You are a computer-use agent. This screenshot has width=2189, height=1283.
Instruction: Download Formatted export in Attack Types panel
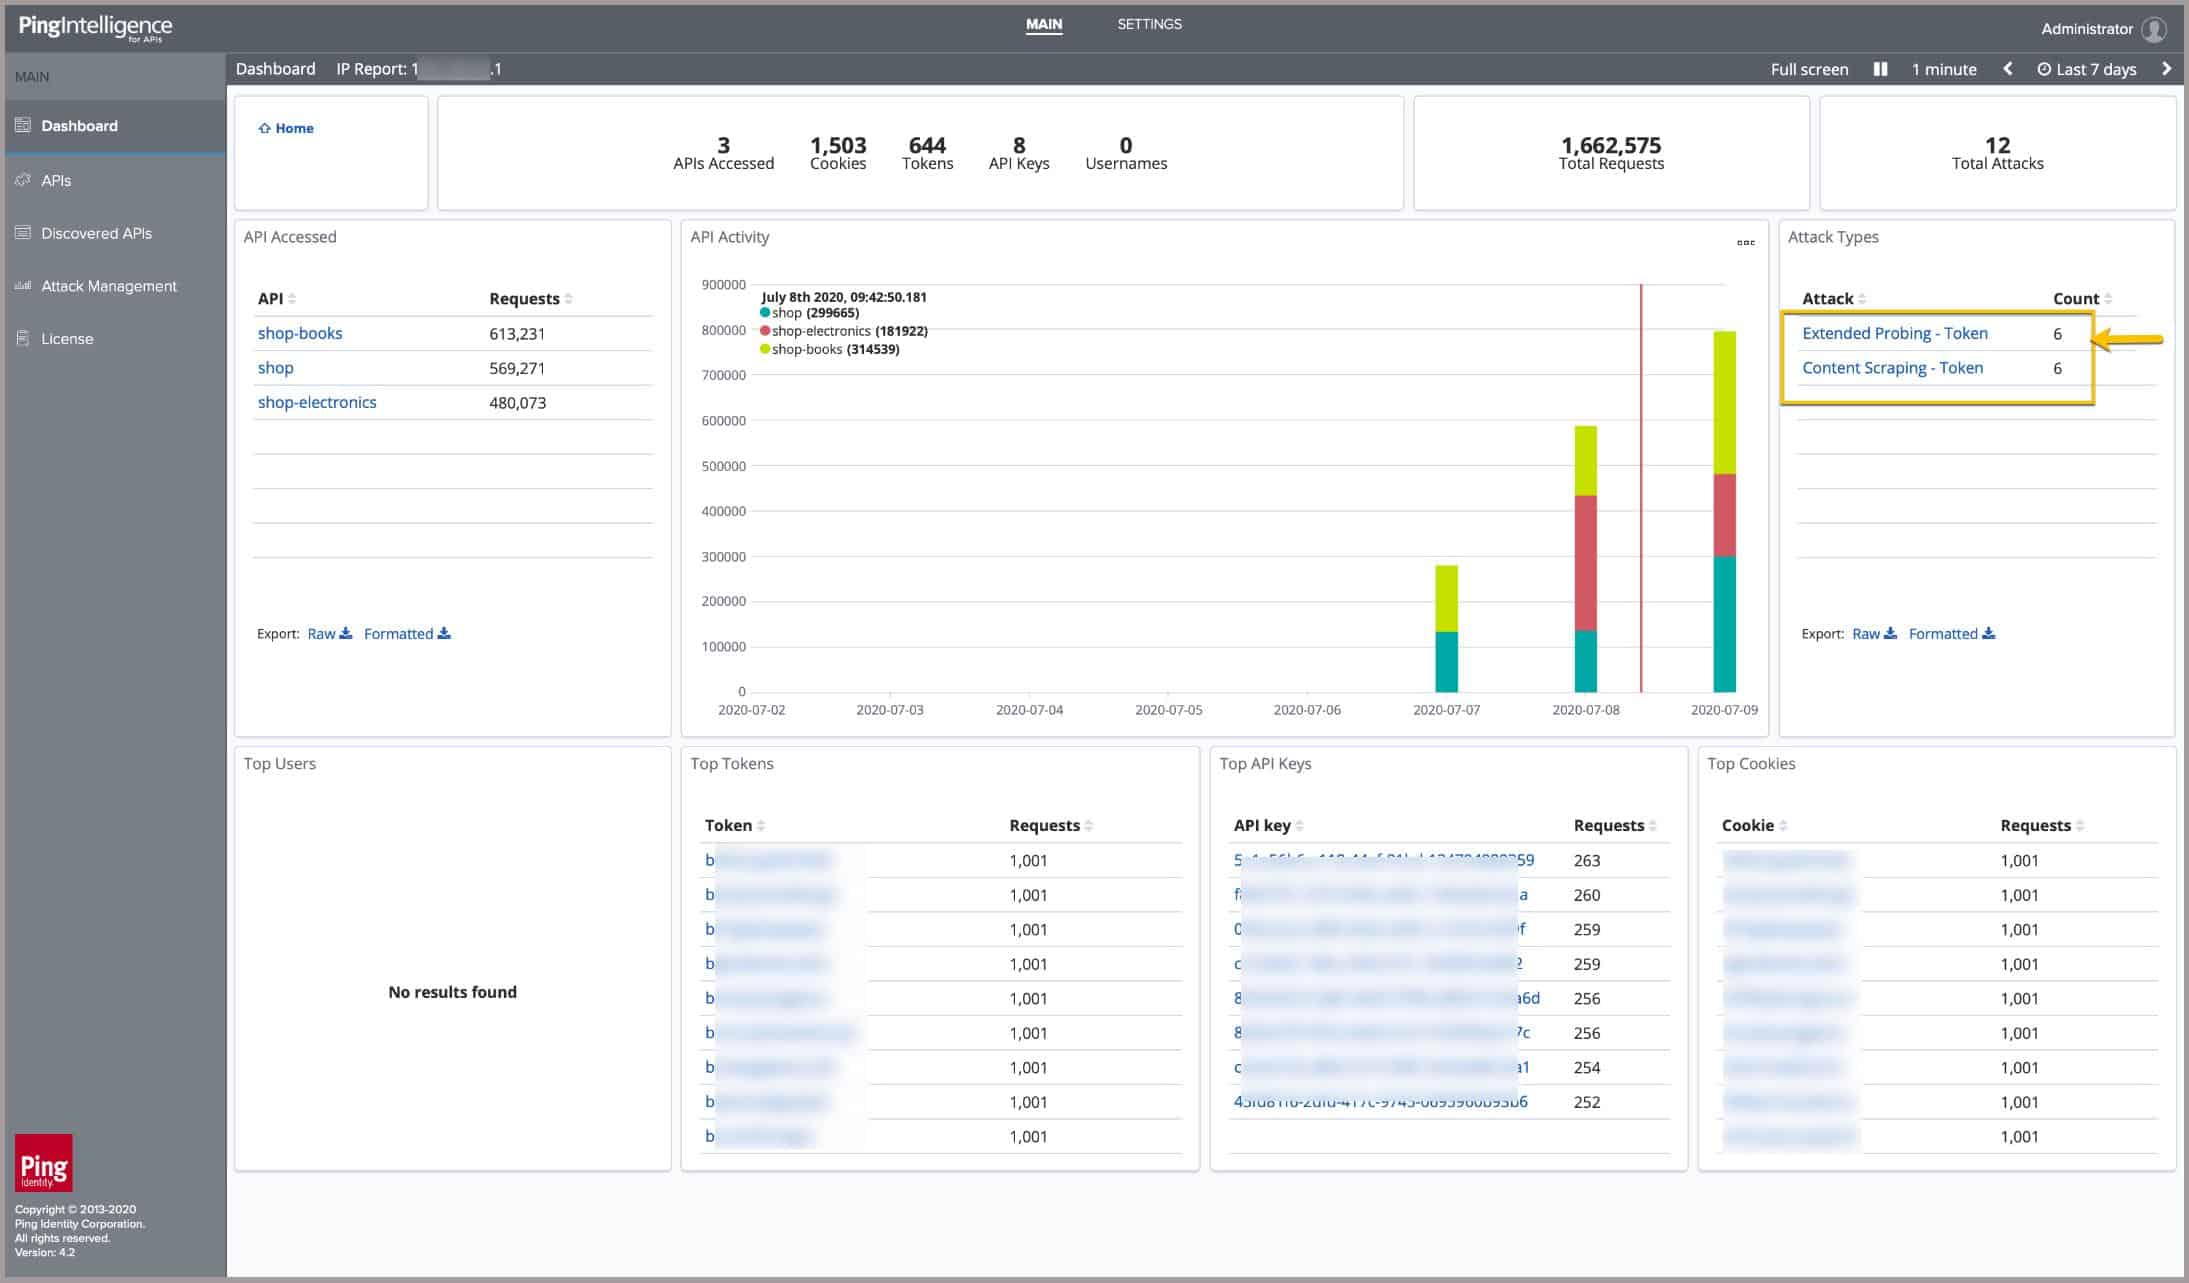click(1951, 633)
